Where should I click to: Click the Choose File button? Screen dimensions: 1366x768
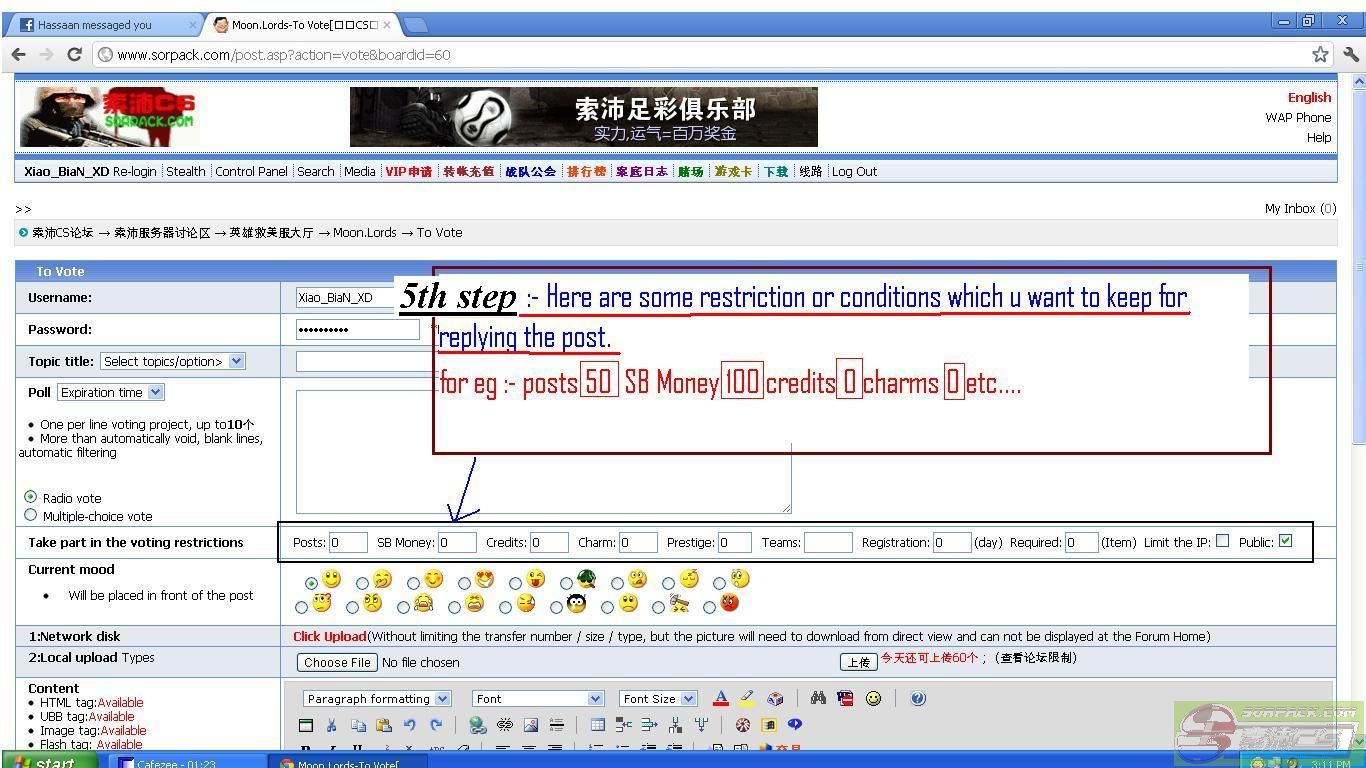[x=337, y=662]
